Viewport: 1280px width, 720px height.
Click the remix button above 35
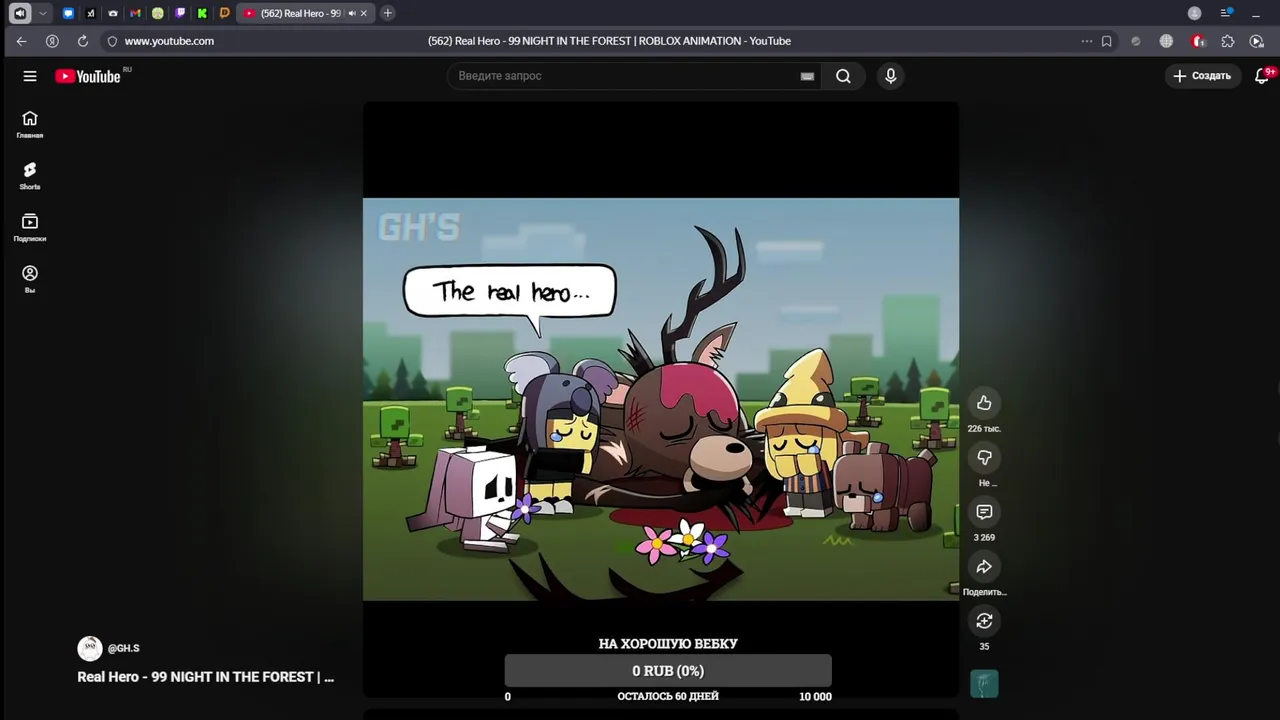984,621
